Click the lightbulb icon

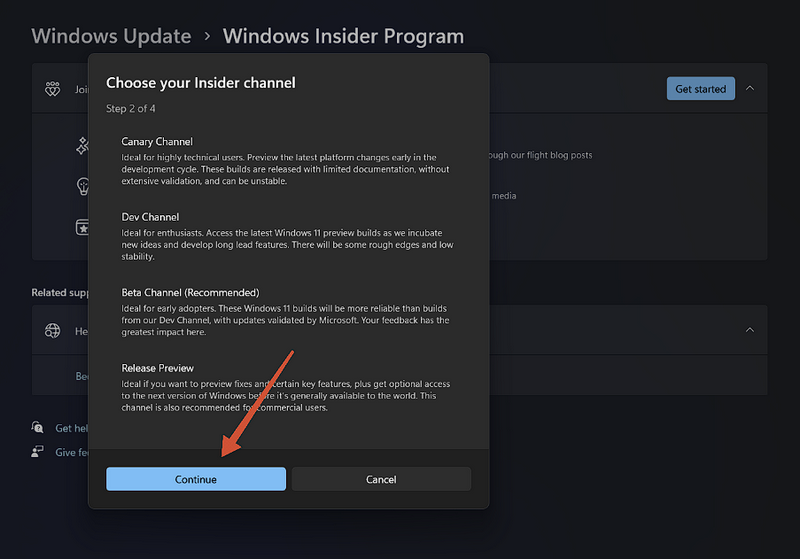tap(82, 187)
